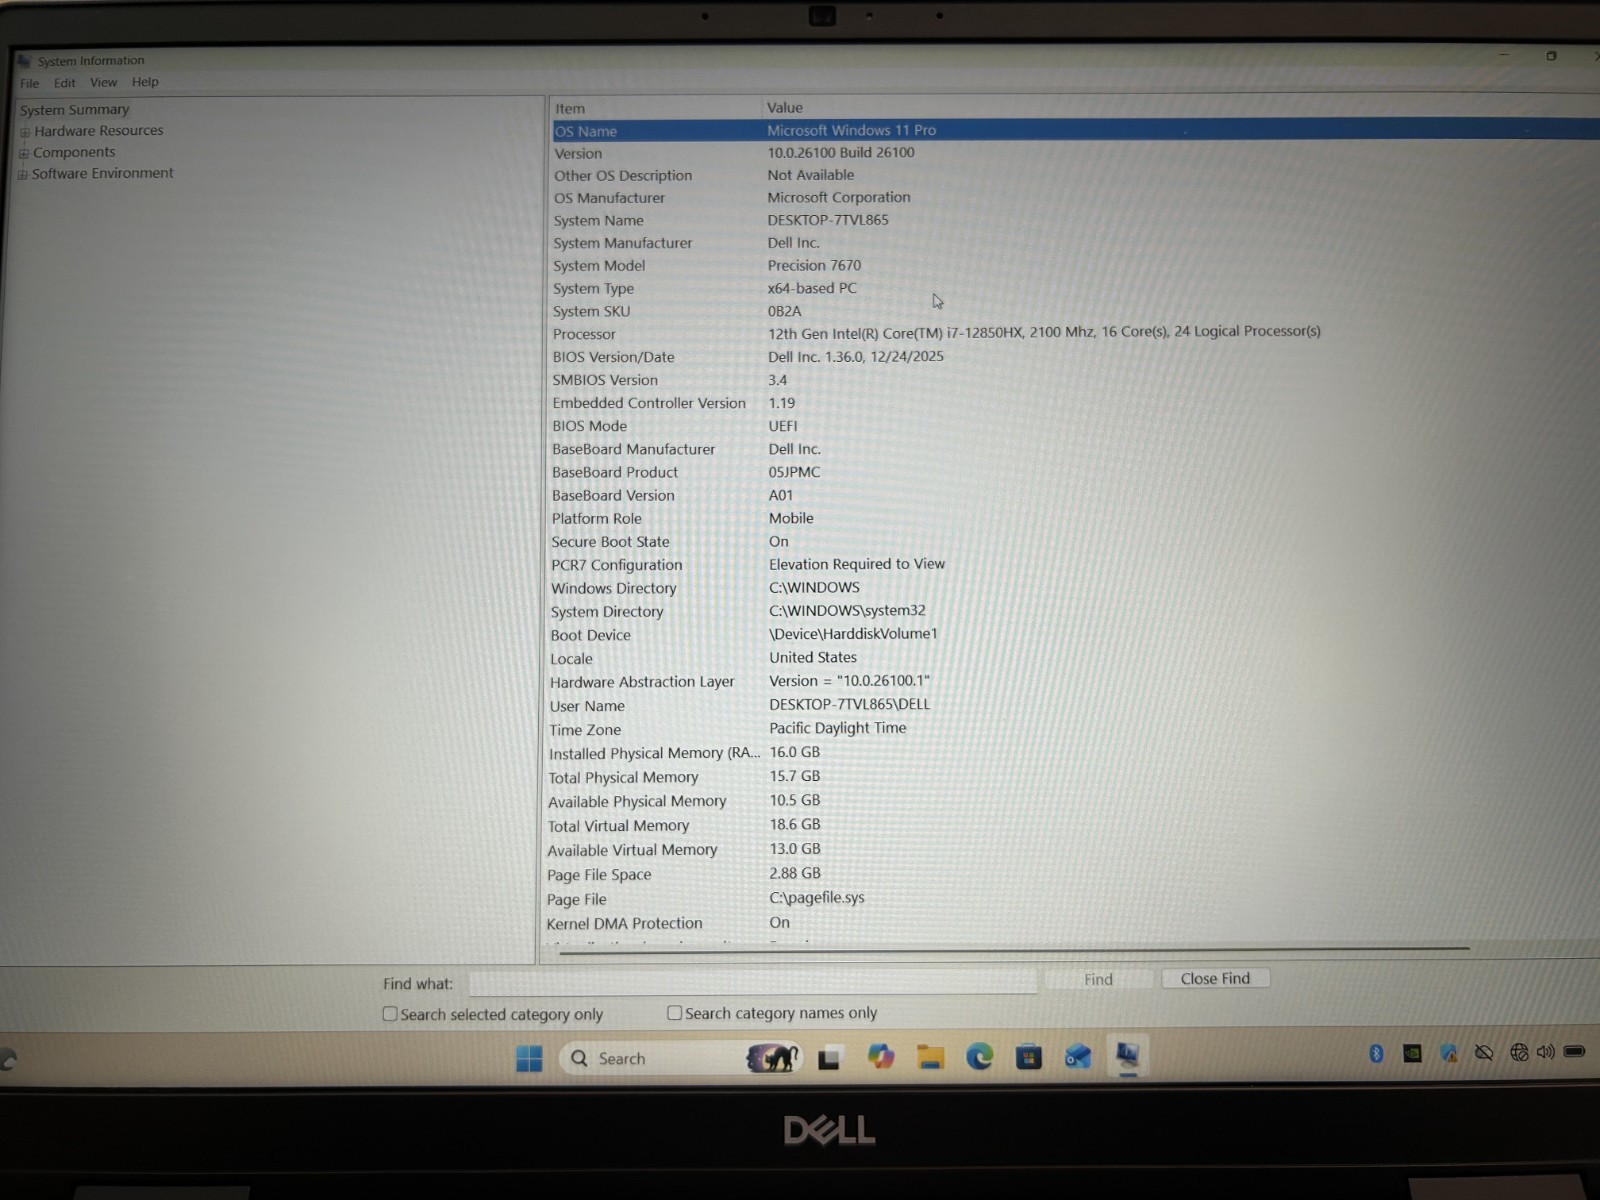The image size is (1600, 1200).
Task: Click the Total Physical Memory row item
Action: [x=623, y=777]
